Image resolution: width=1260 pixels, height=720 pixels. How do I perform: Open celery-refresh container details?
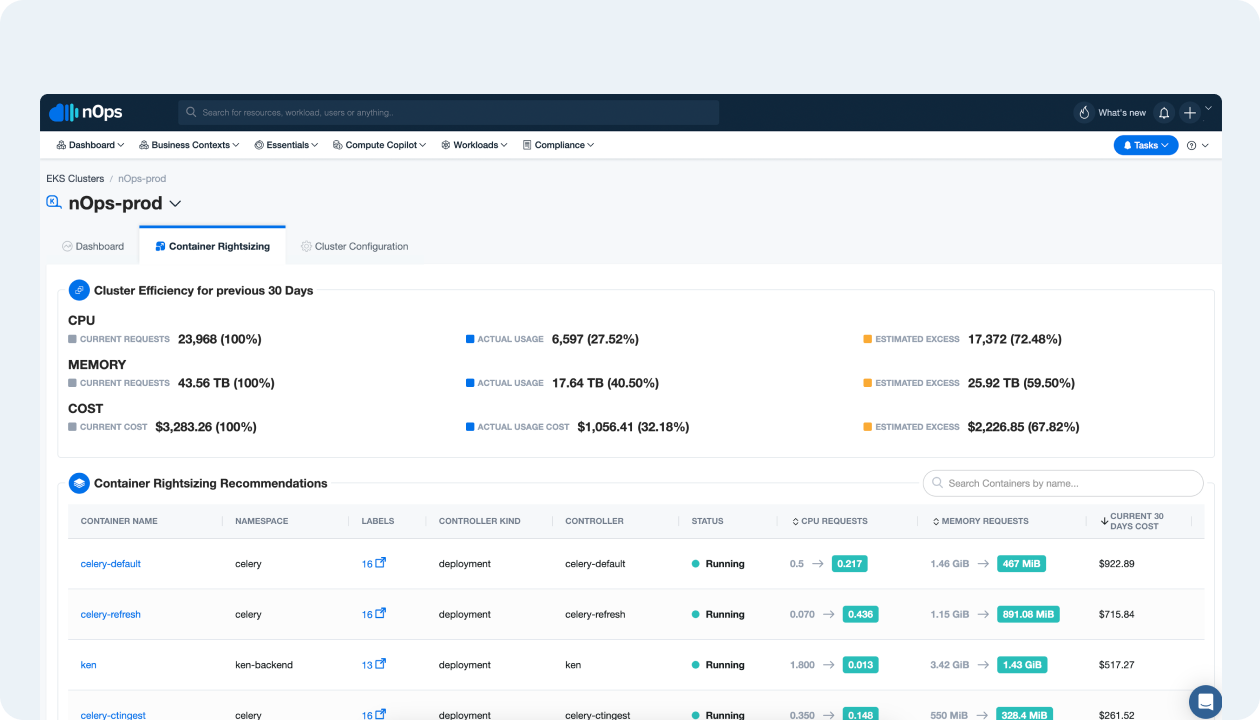[110, 614]
